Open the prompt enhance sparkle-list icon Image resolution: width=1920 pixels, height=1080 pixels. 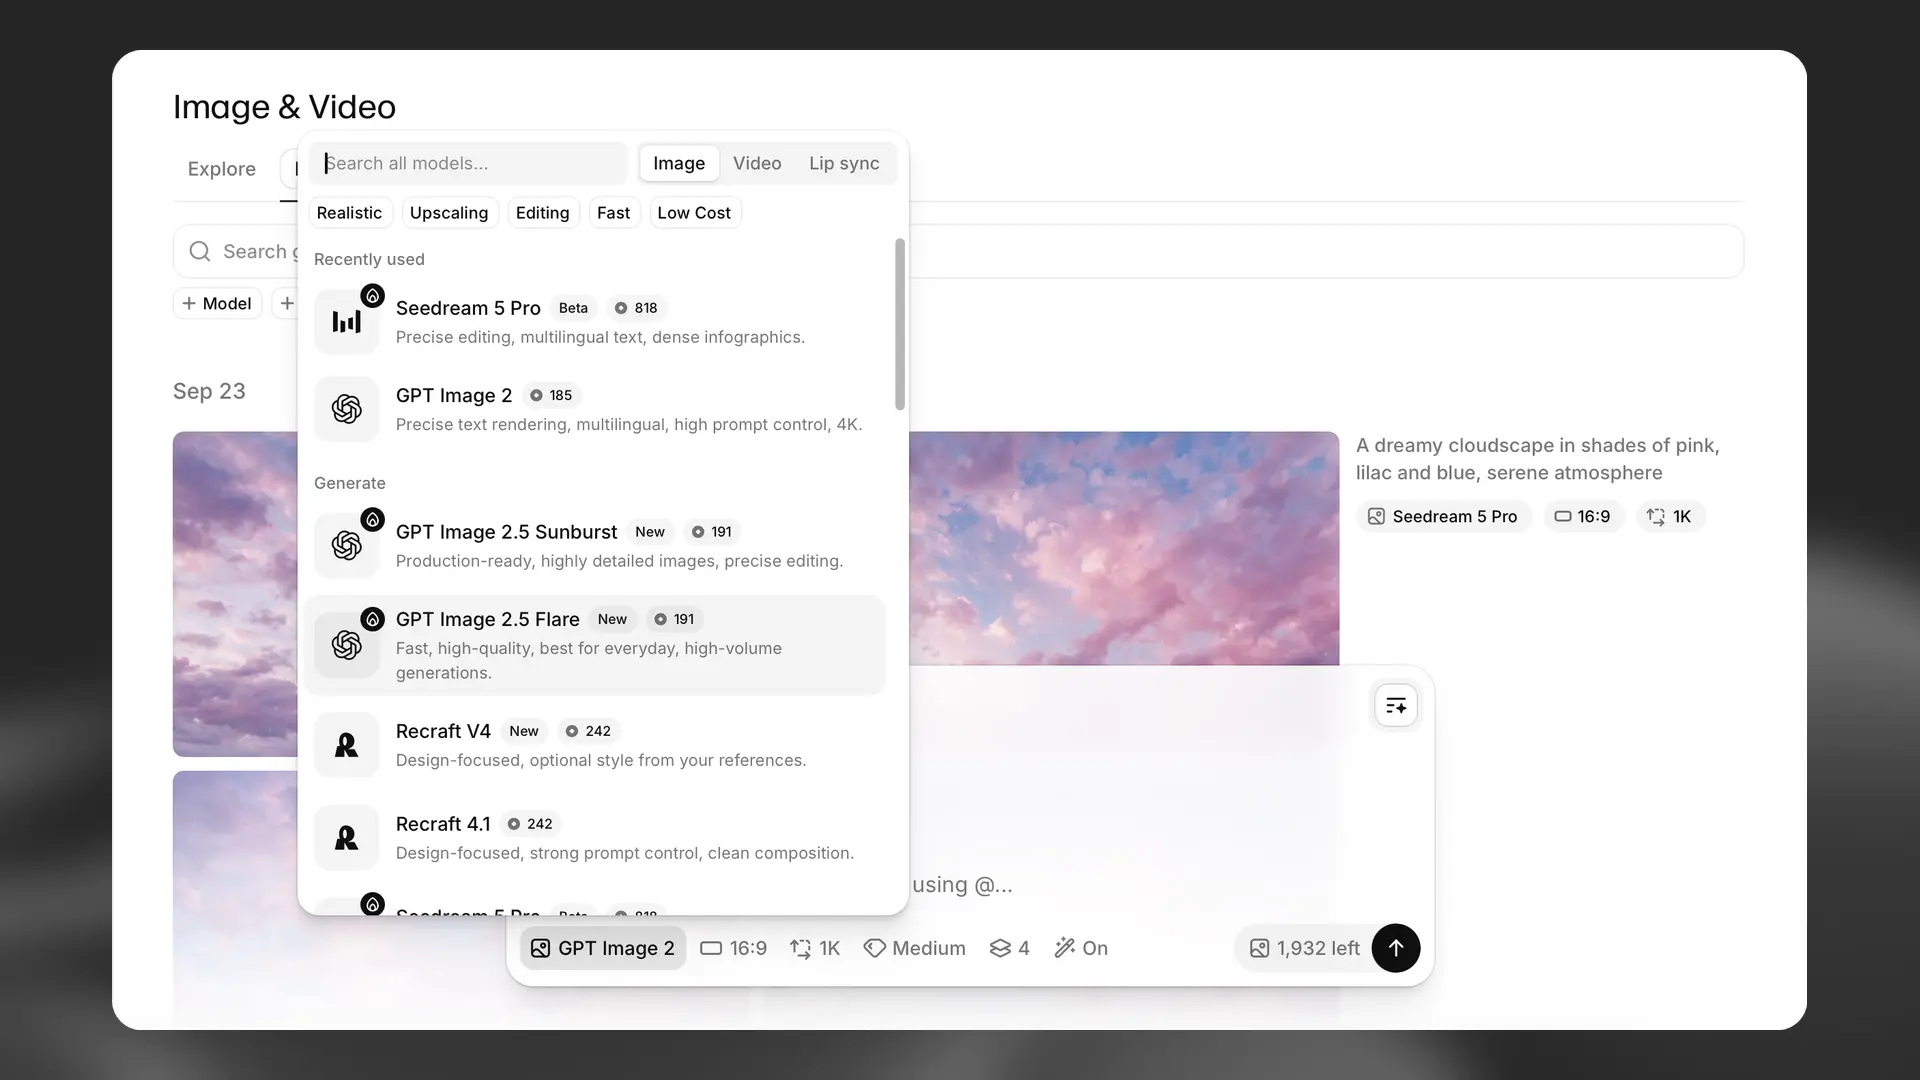[x=1396, y=706]
